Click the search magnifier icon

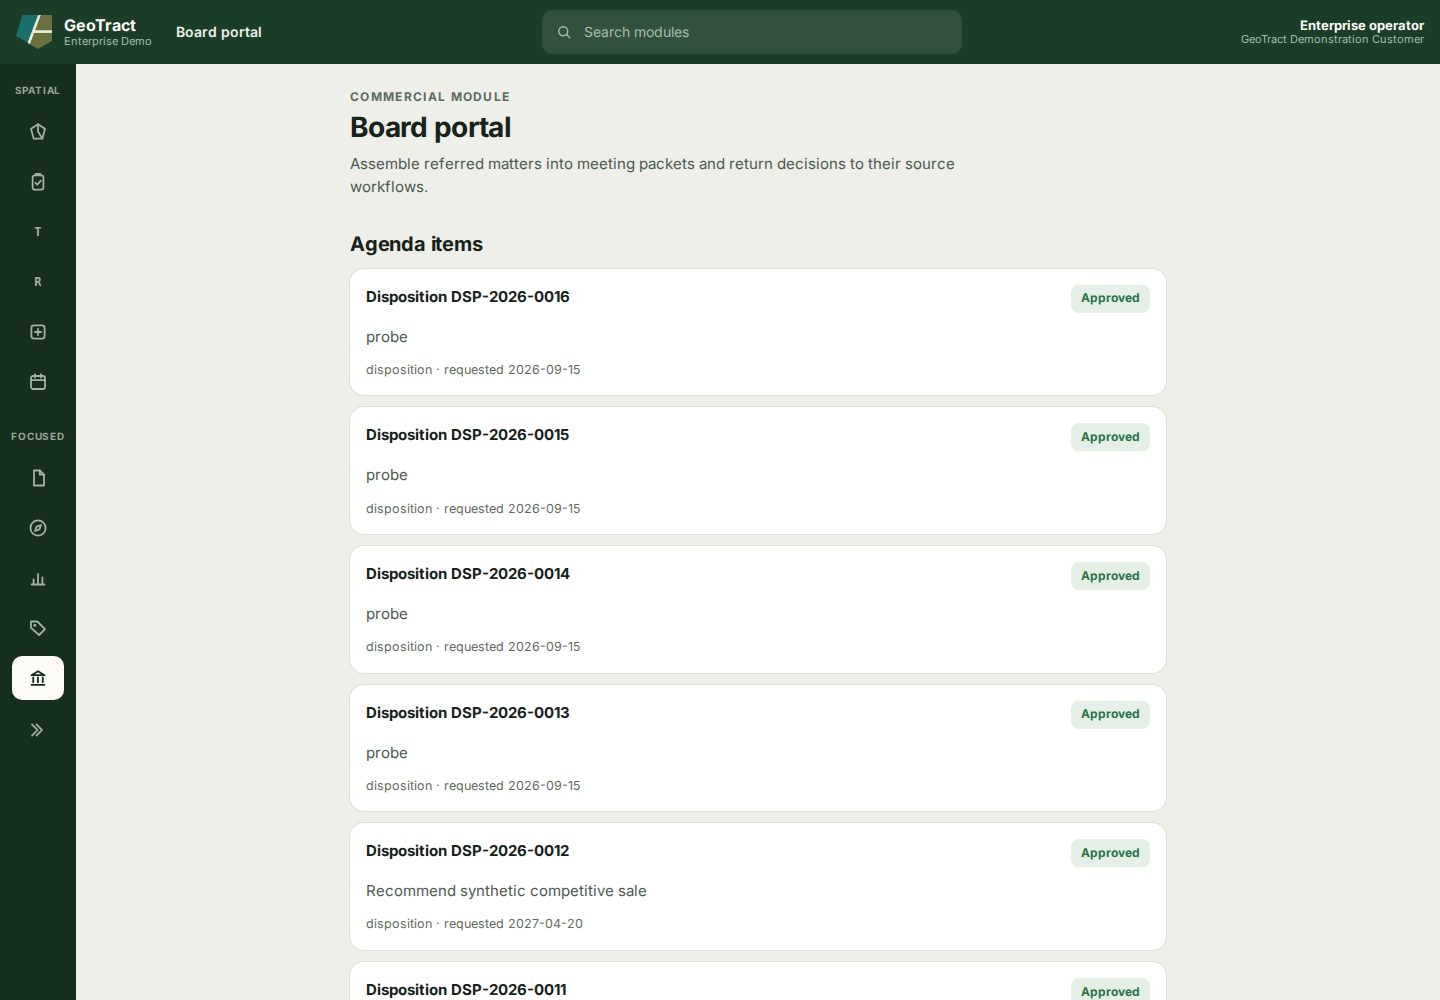click(x=564, y=32)
